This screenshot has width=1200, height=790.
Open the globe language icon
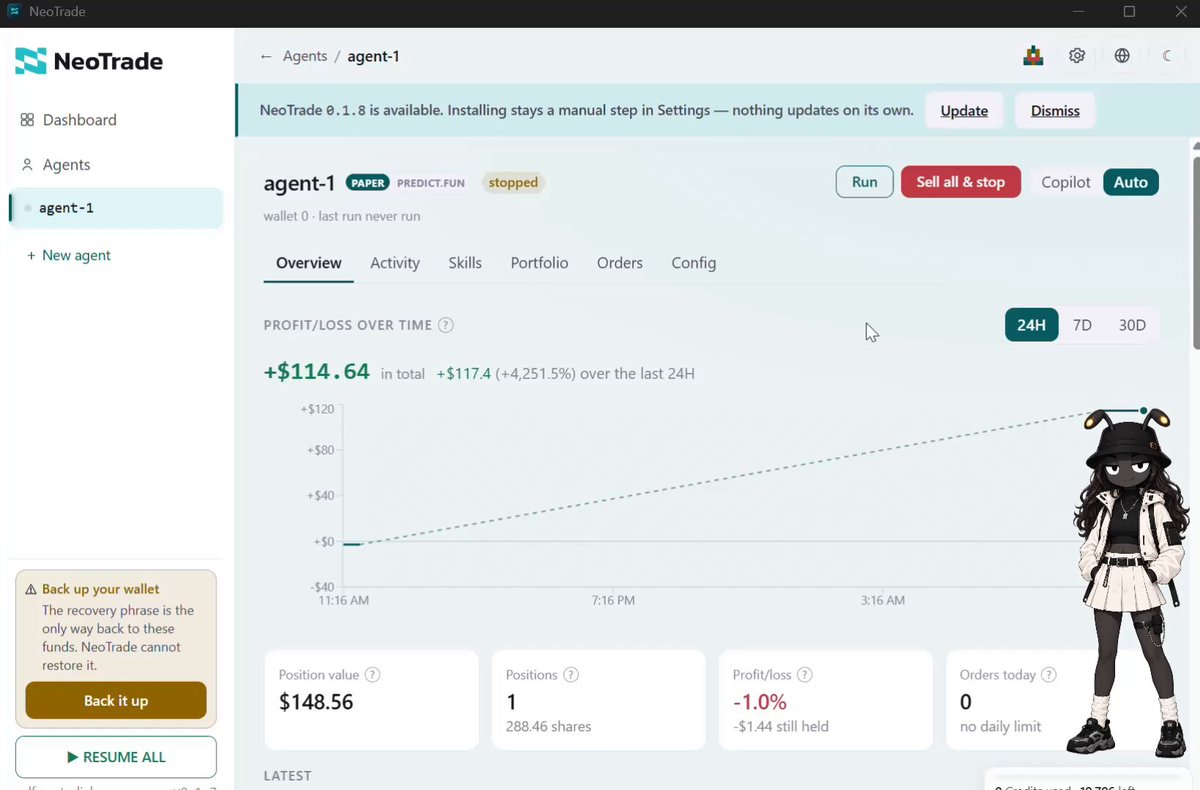point(1122,56)
